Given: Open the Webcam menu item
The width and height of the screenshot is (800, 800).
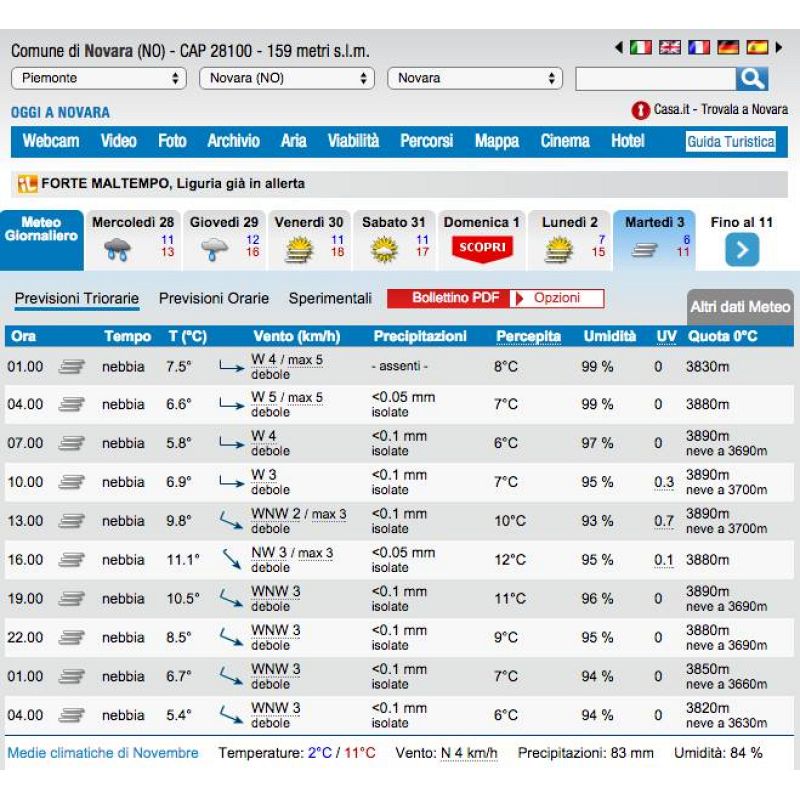Looking at the screenshot, I should 51,141.
